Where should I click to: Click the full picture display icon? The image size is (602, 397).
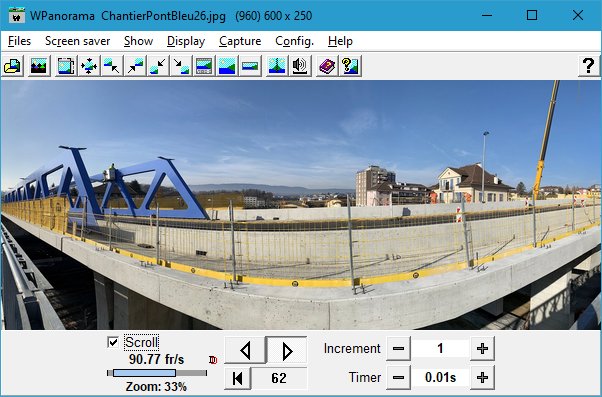point(227,66)
